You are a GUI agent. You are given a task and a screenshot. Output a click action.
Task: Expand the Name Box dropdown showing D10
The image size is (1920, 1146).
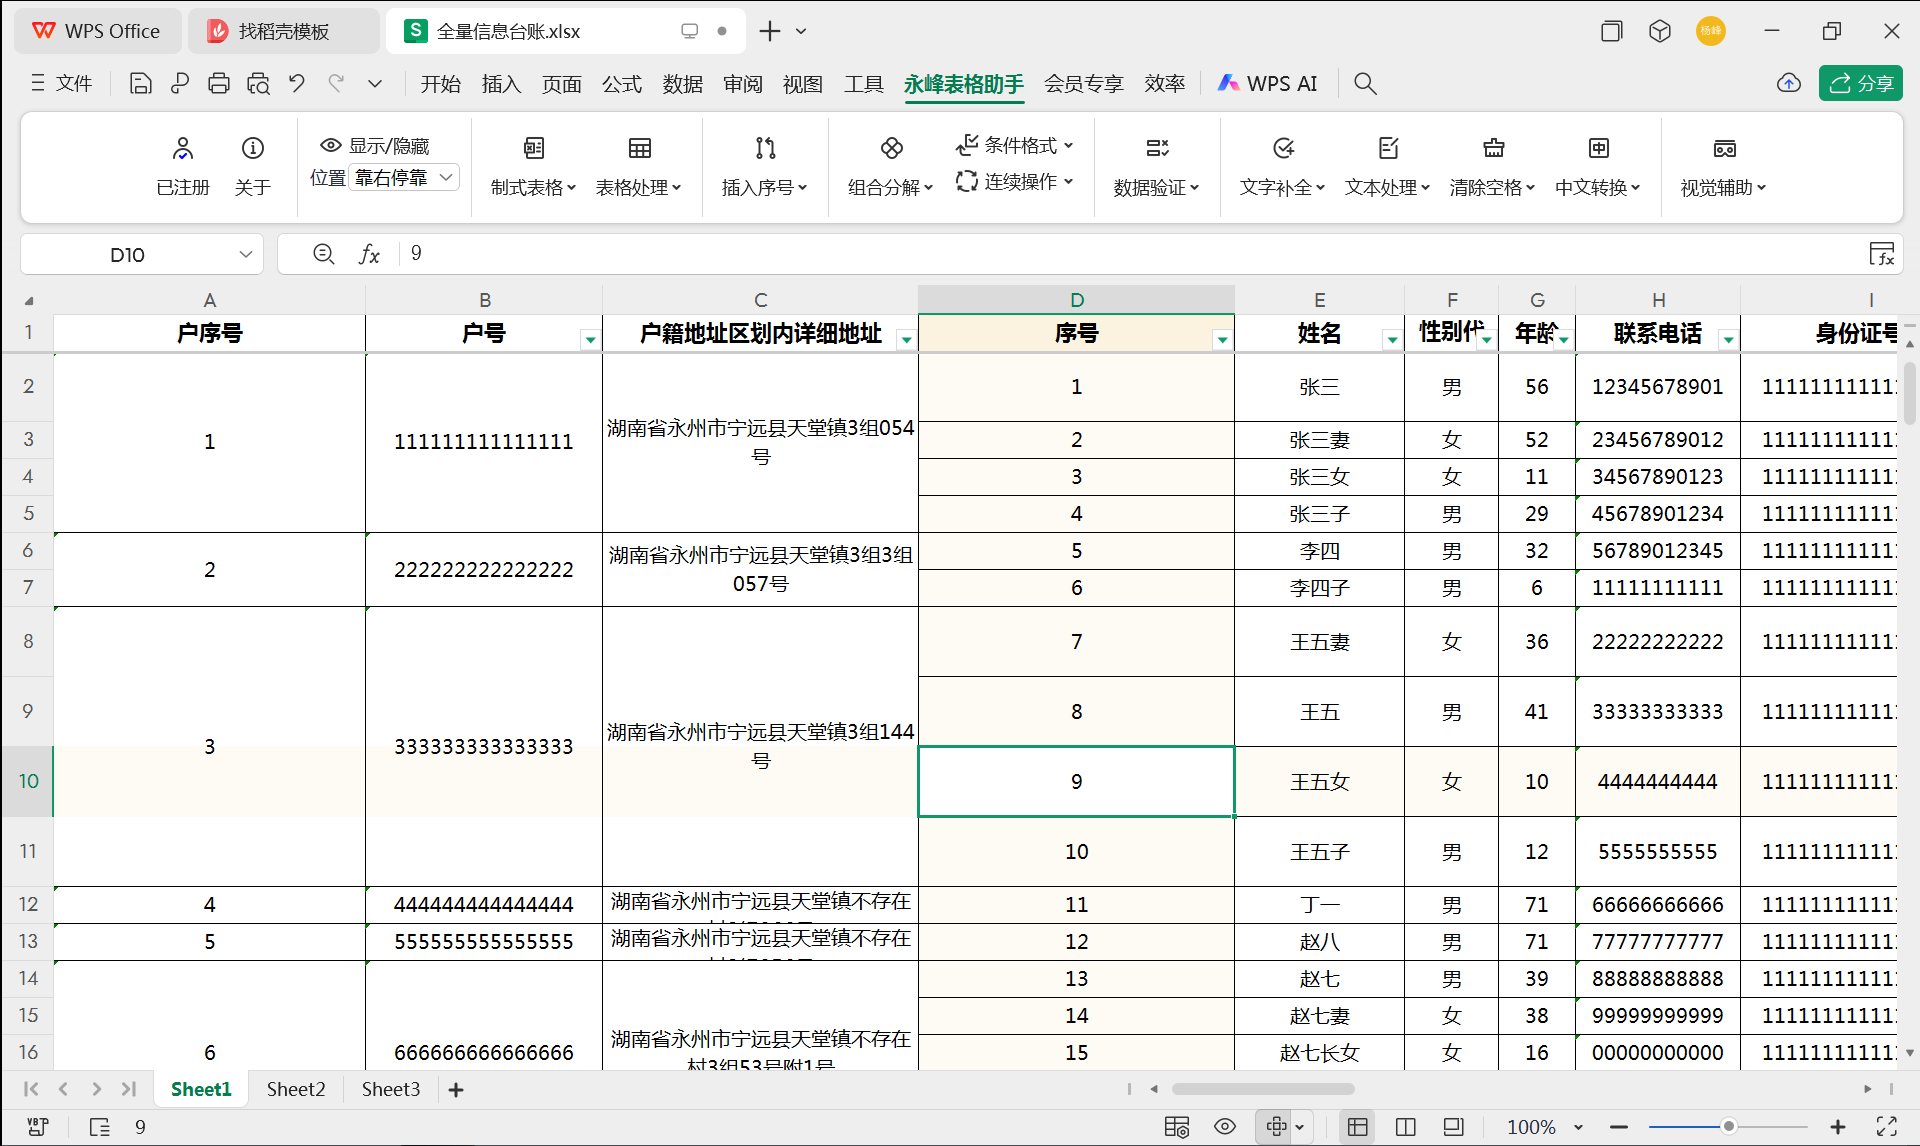(245, 254)
